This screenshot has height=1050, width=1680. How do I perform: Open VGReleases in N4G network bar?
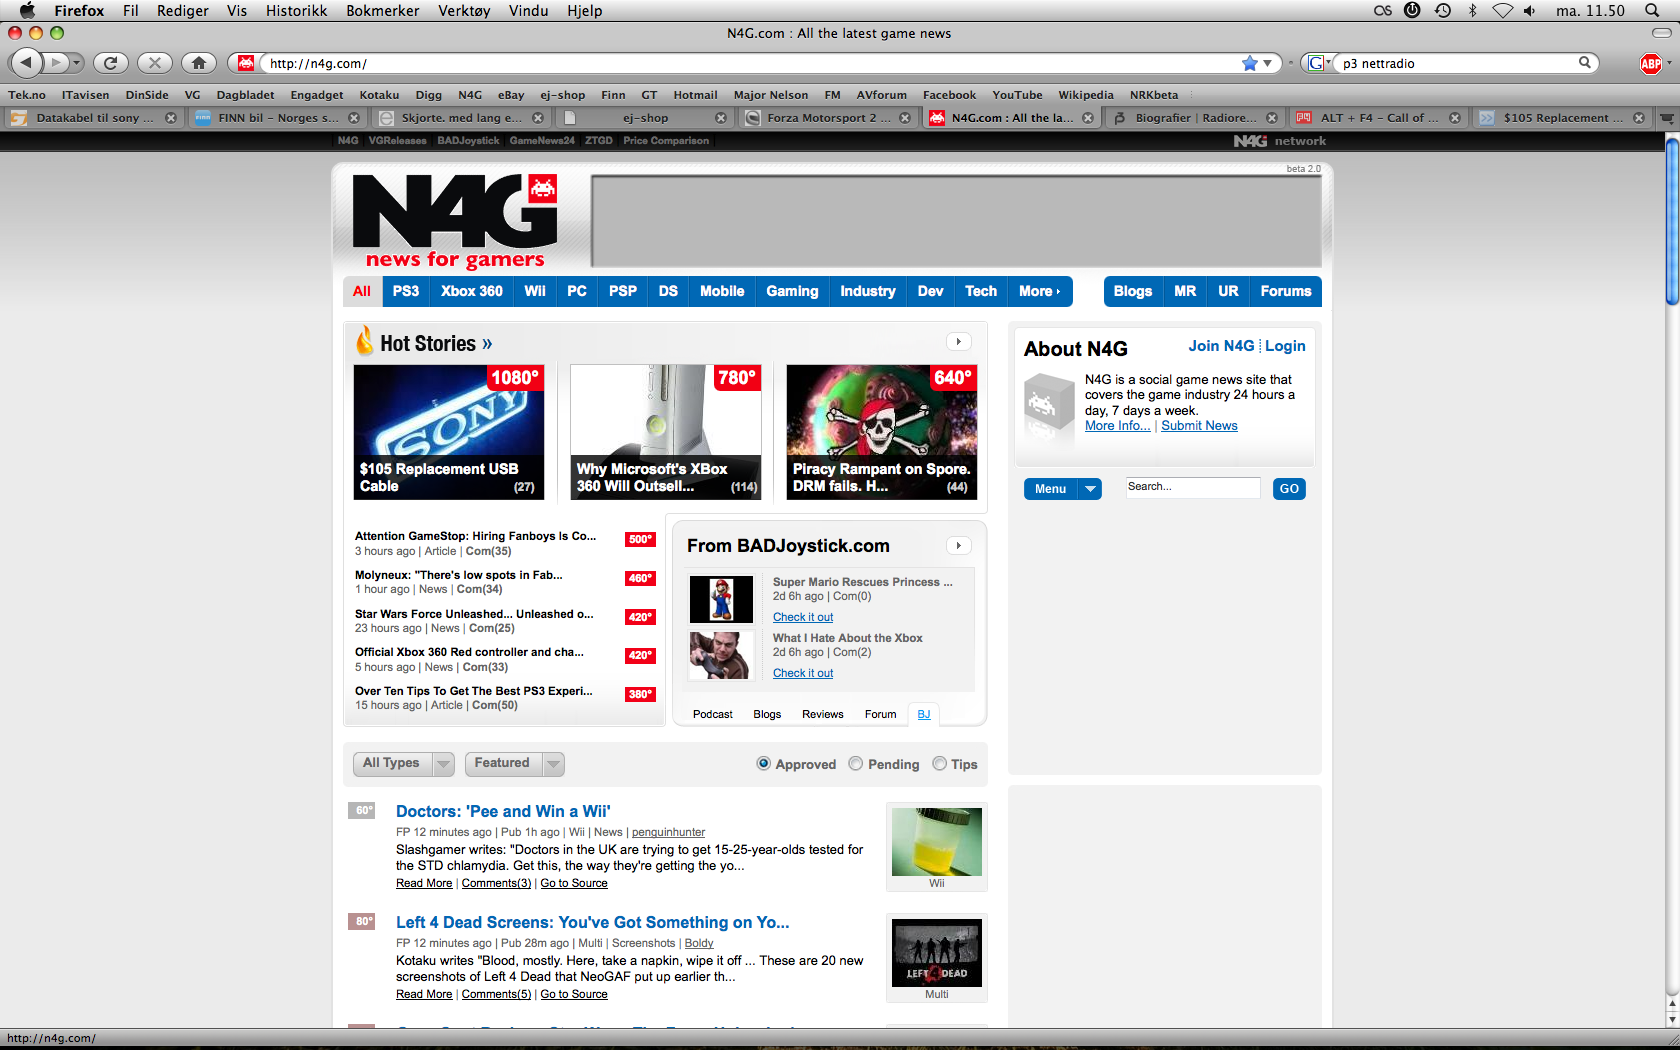click(397, 141)
